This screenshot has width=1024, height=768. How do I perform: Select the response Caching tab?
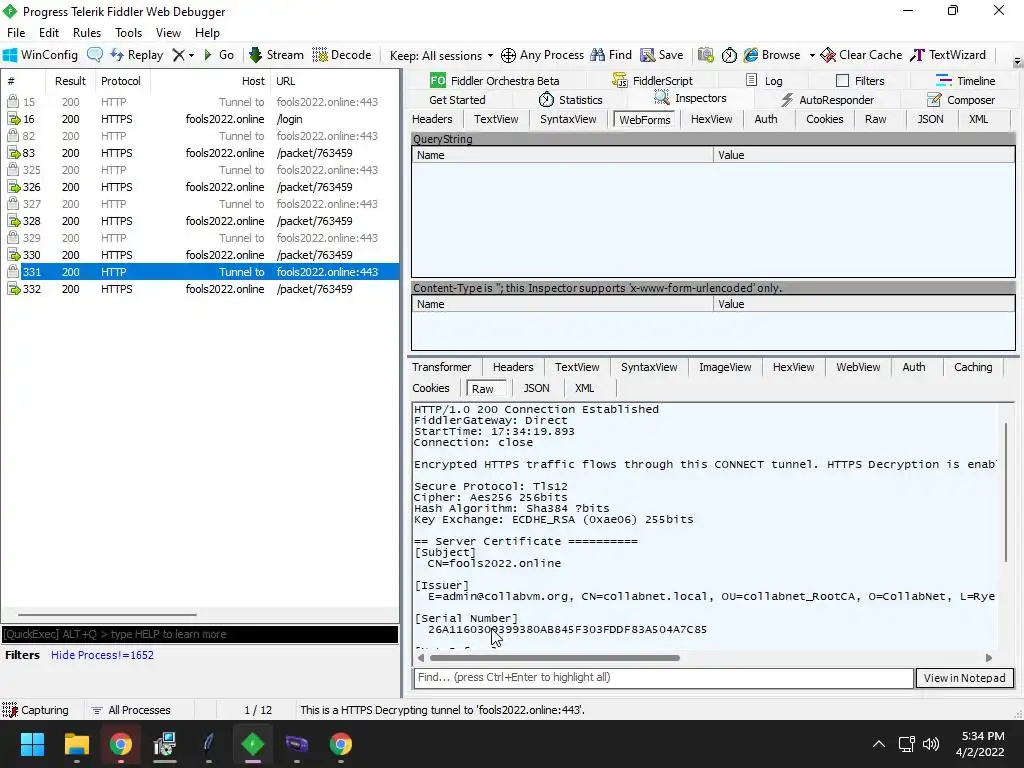972,367
